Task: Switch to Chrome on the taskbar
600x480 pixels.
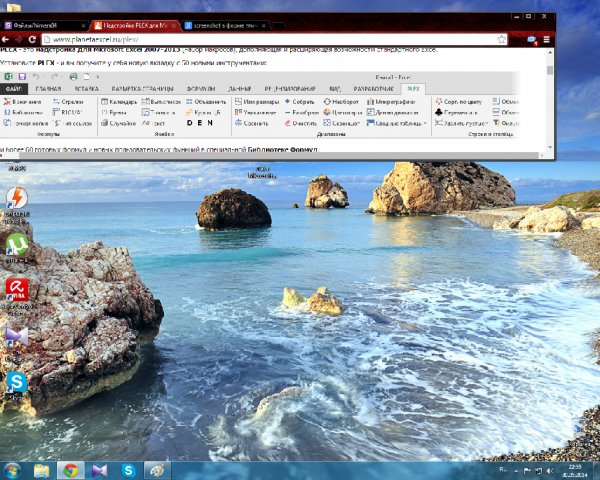Action: click(x=70, y=471)
